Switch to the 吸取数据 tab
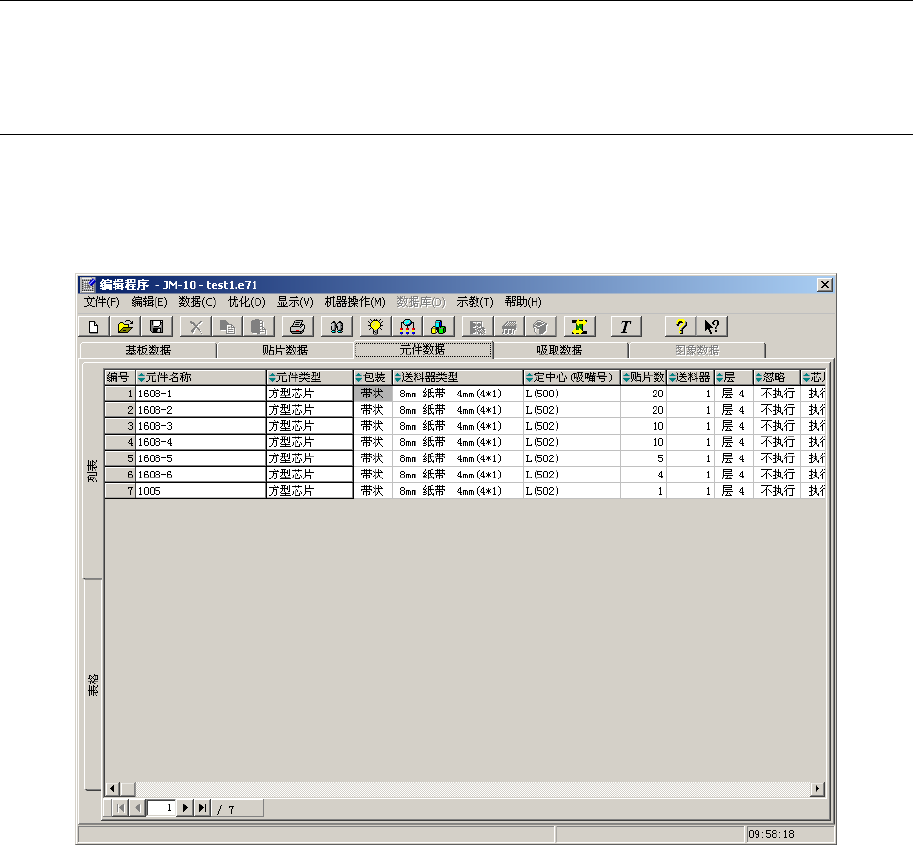This screenshot has height=845, width=913. click(559, 350)
